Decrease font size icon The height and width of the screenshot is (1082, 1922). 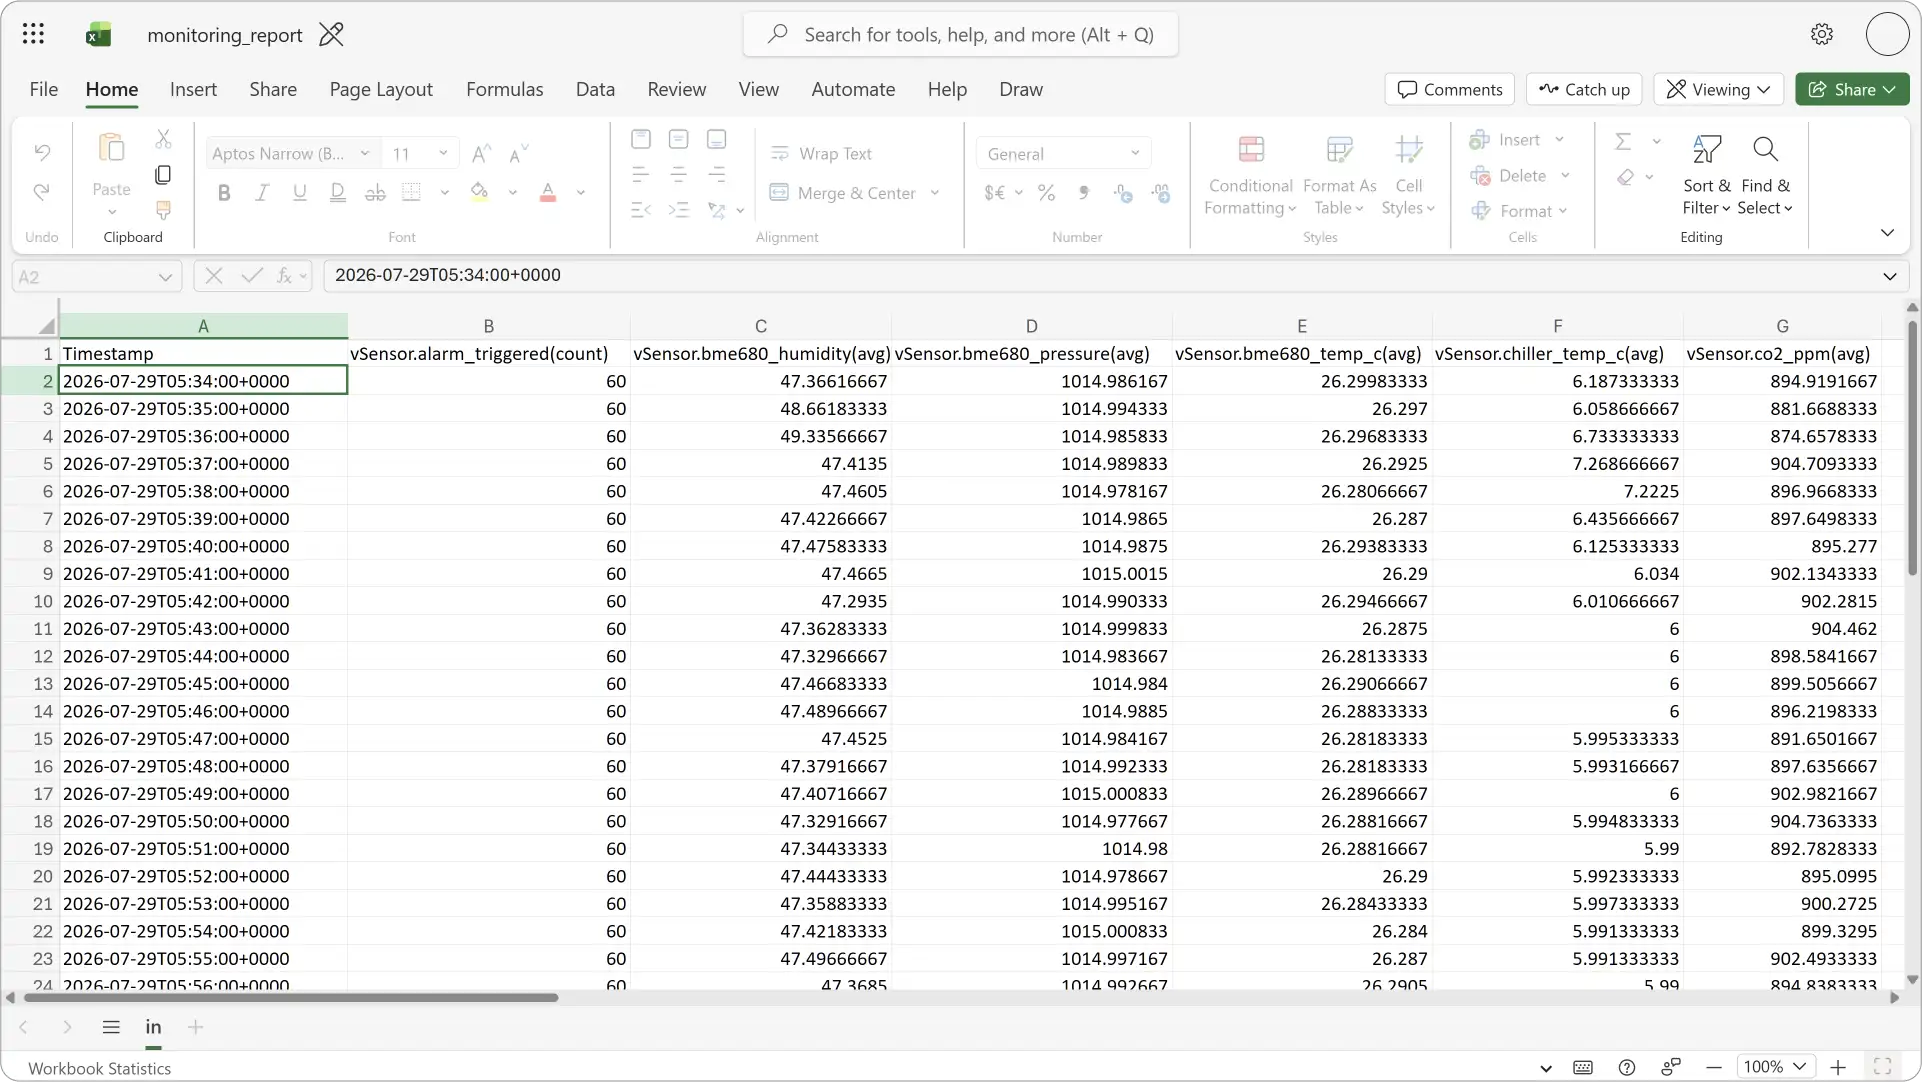pyautogui.click(x=518, y=154)
